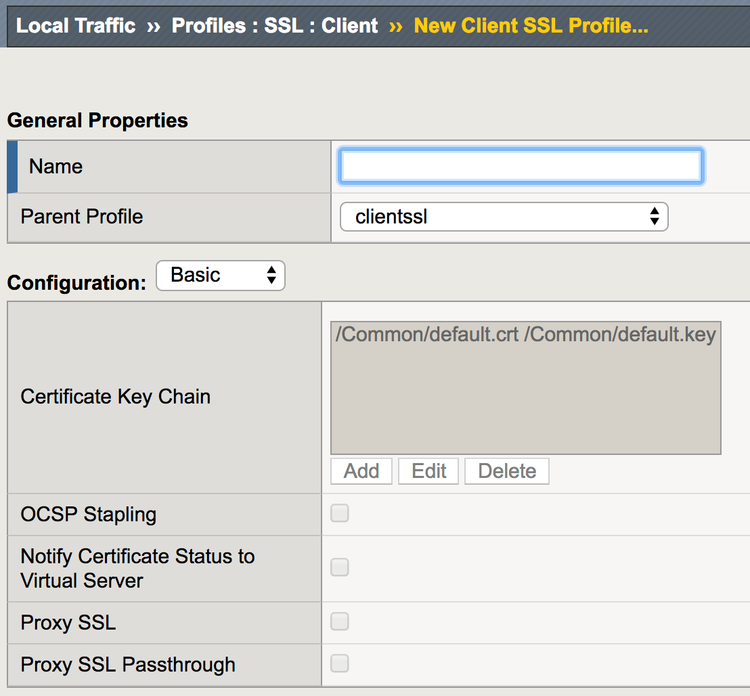Expand the Configuration Basic dropdown

221,276
